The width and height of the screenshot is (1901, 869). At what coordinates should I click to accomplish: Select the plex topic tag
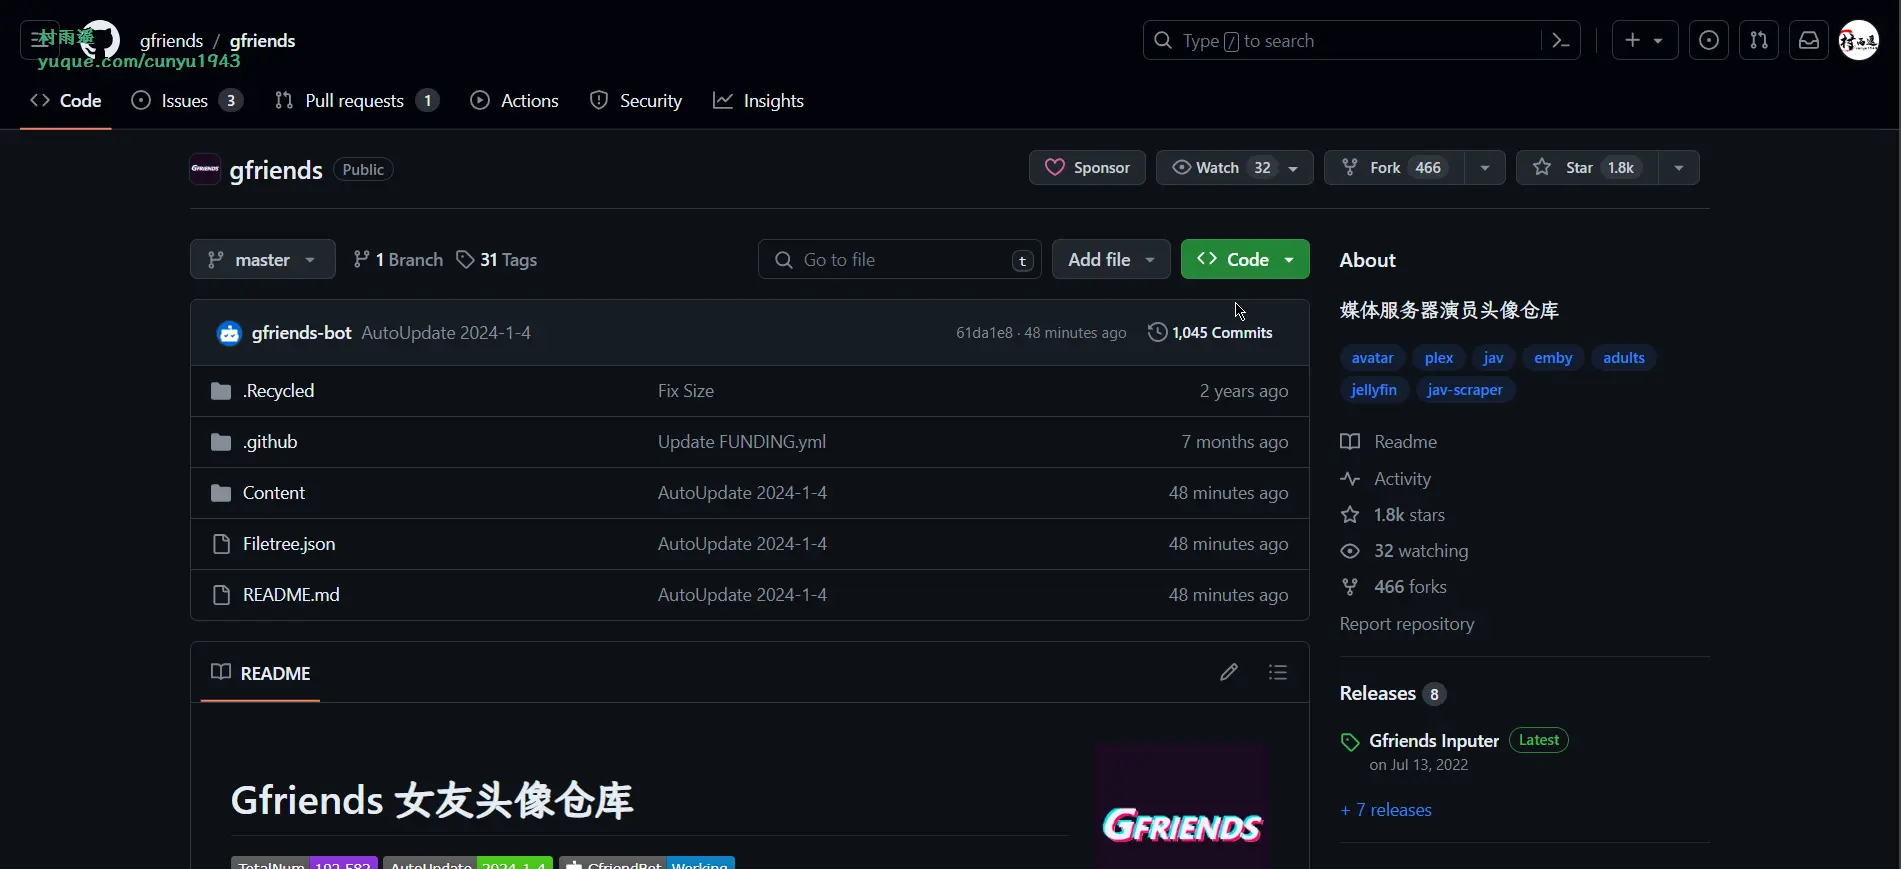pos(1439,358)
